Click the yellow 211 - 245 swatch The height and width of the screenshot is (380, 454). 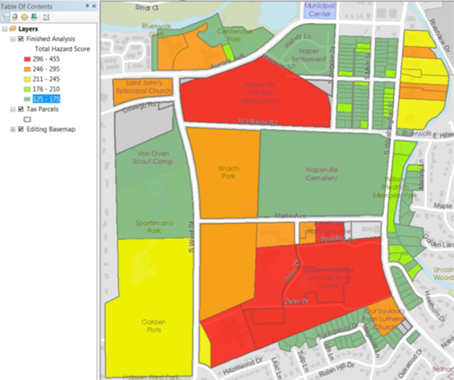pos(27,79)
